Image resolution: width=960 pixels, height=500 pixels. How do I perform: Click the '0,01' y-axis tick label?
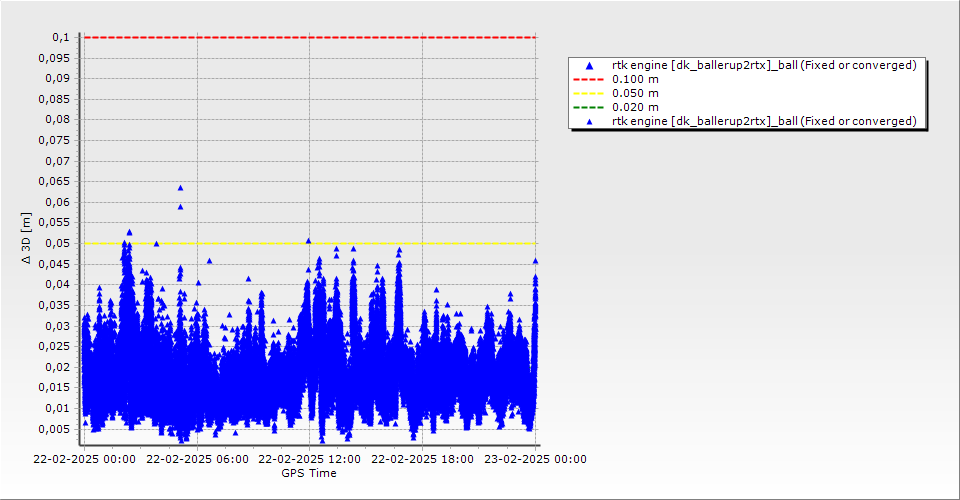58,408
